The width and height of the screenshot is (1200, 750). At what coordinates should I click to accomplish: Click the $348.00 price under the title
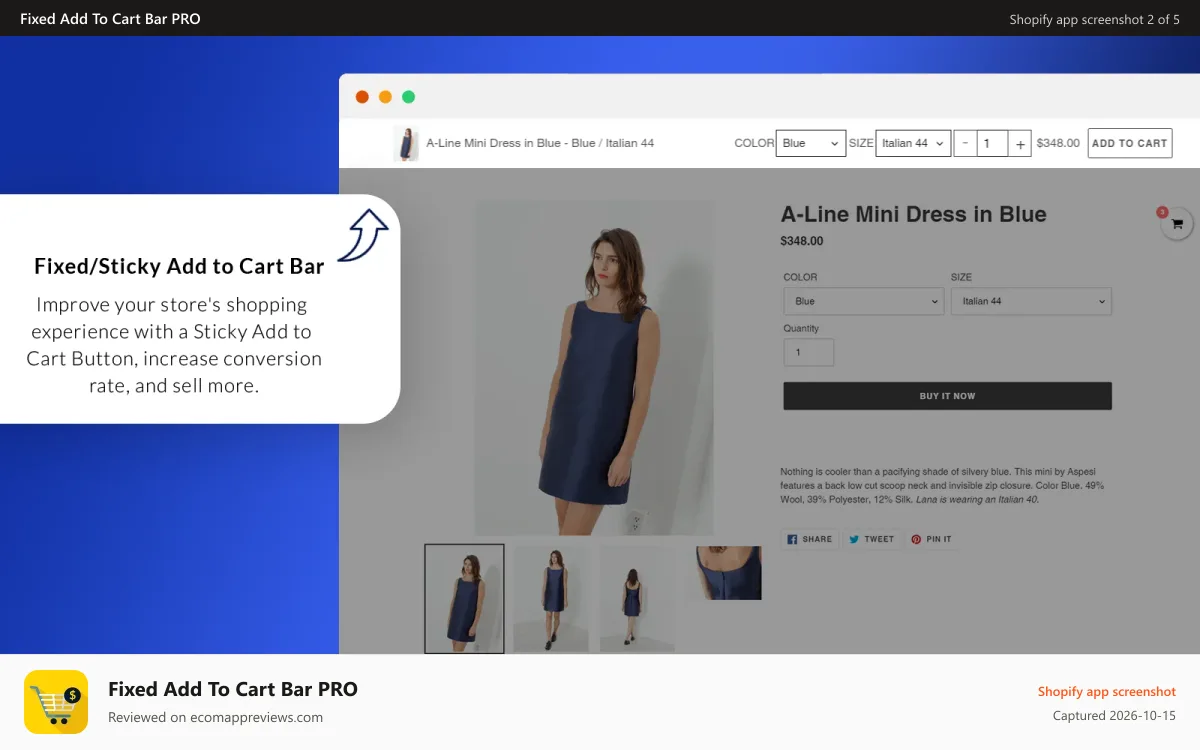(802, 241)
